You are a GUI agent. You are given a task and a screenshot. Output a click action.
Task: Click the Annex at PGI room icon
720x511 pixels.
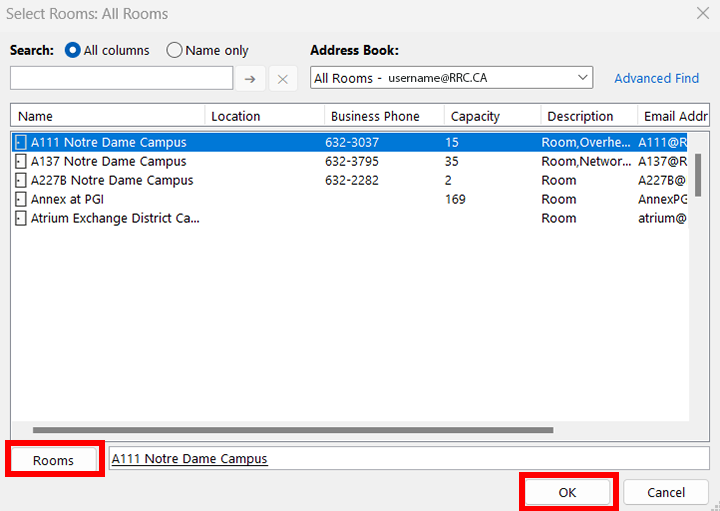tap(21, 200)
